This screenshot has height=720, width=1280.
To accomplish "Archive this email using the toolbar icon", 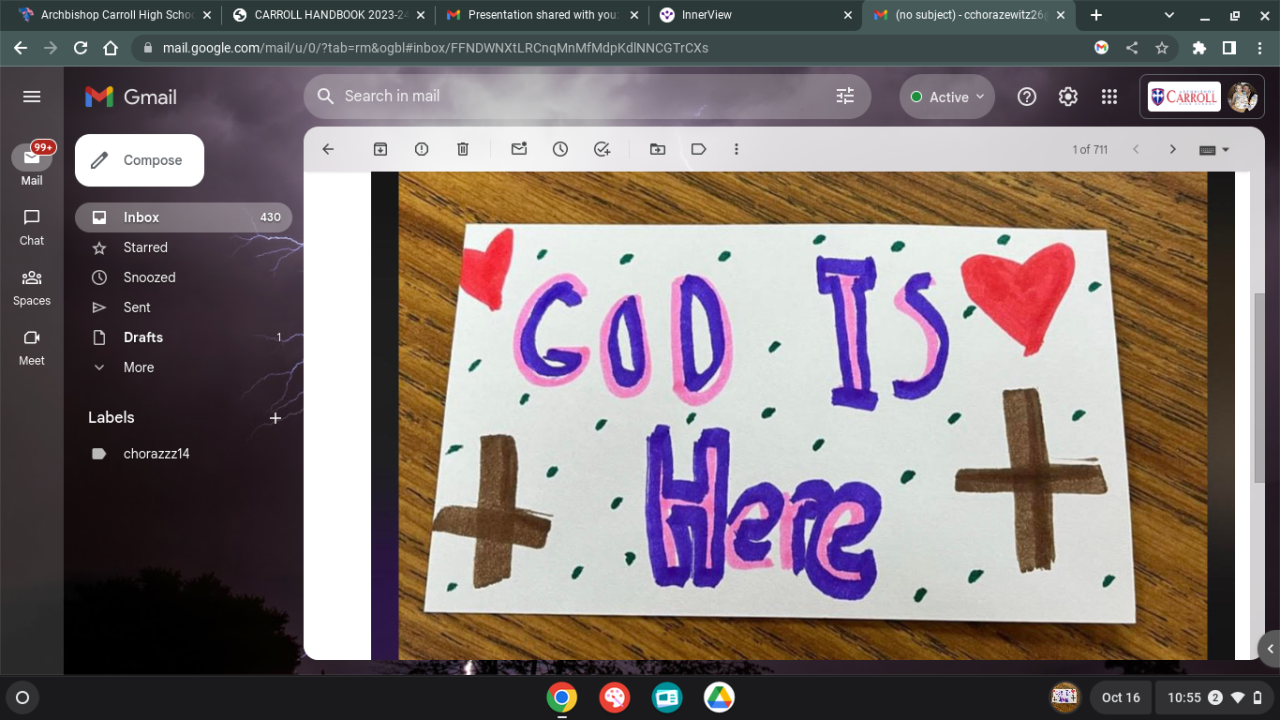I will coord(380,149).
